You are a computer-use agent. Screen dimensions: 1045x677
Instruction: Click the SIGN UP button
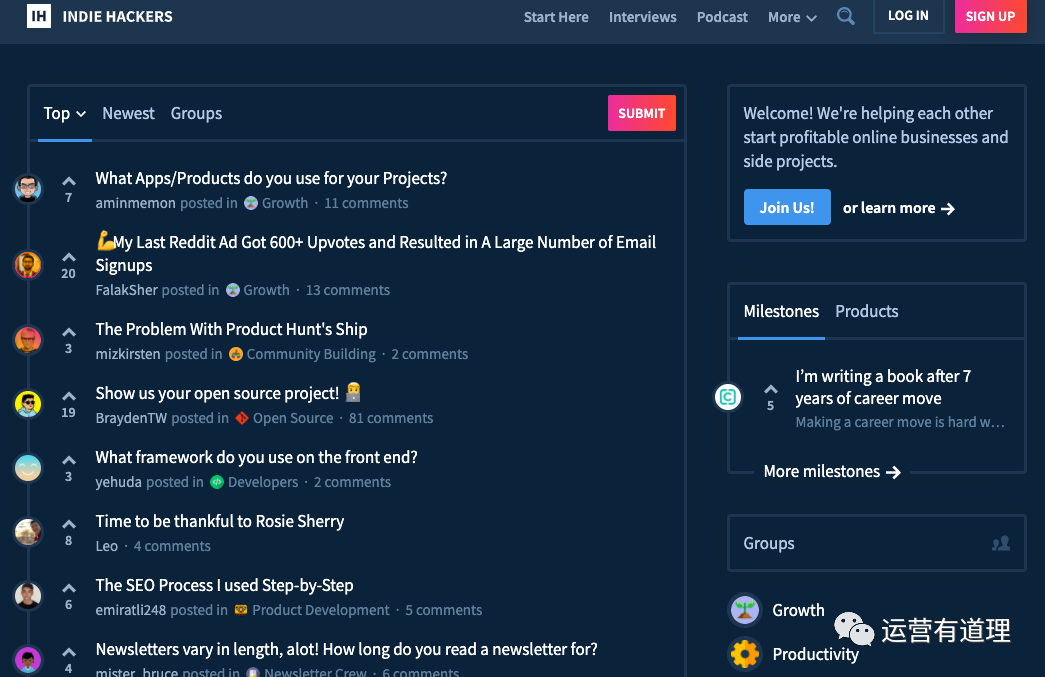coord(990,16)
